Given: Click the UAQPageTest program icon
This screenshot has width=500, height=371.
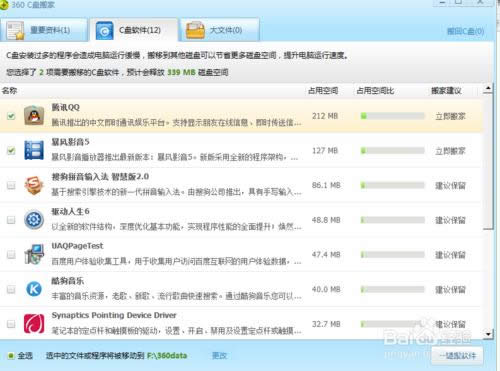Looking at the screenshot, I should pyautogui.click(x=34, y=254).
